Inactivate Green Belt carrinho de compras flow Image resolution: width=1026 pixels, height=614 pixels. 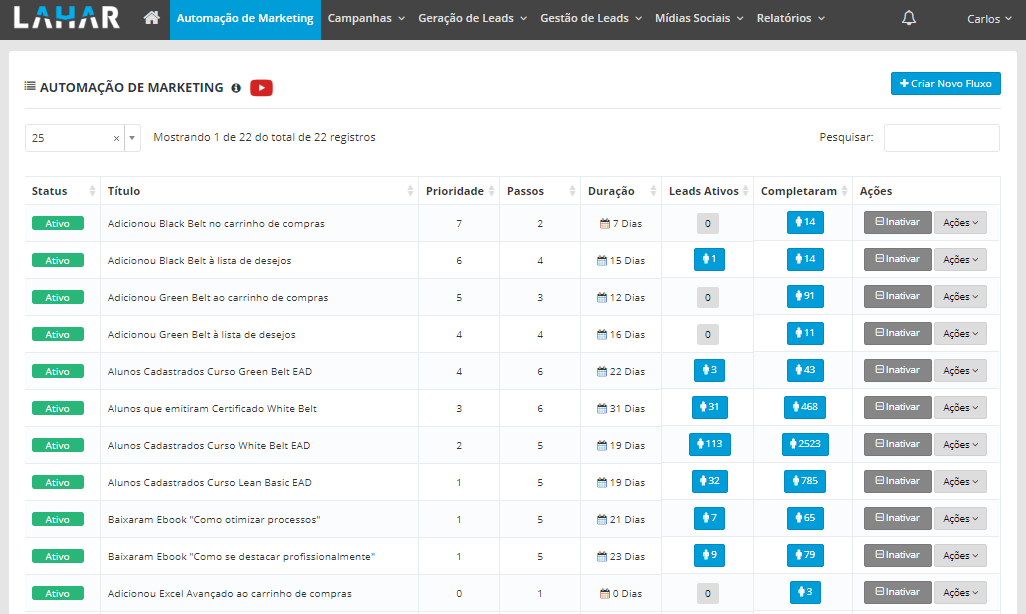tap(898, 297)
